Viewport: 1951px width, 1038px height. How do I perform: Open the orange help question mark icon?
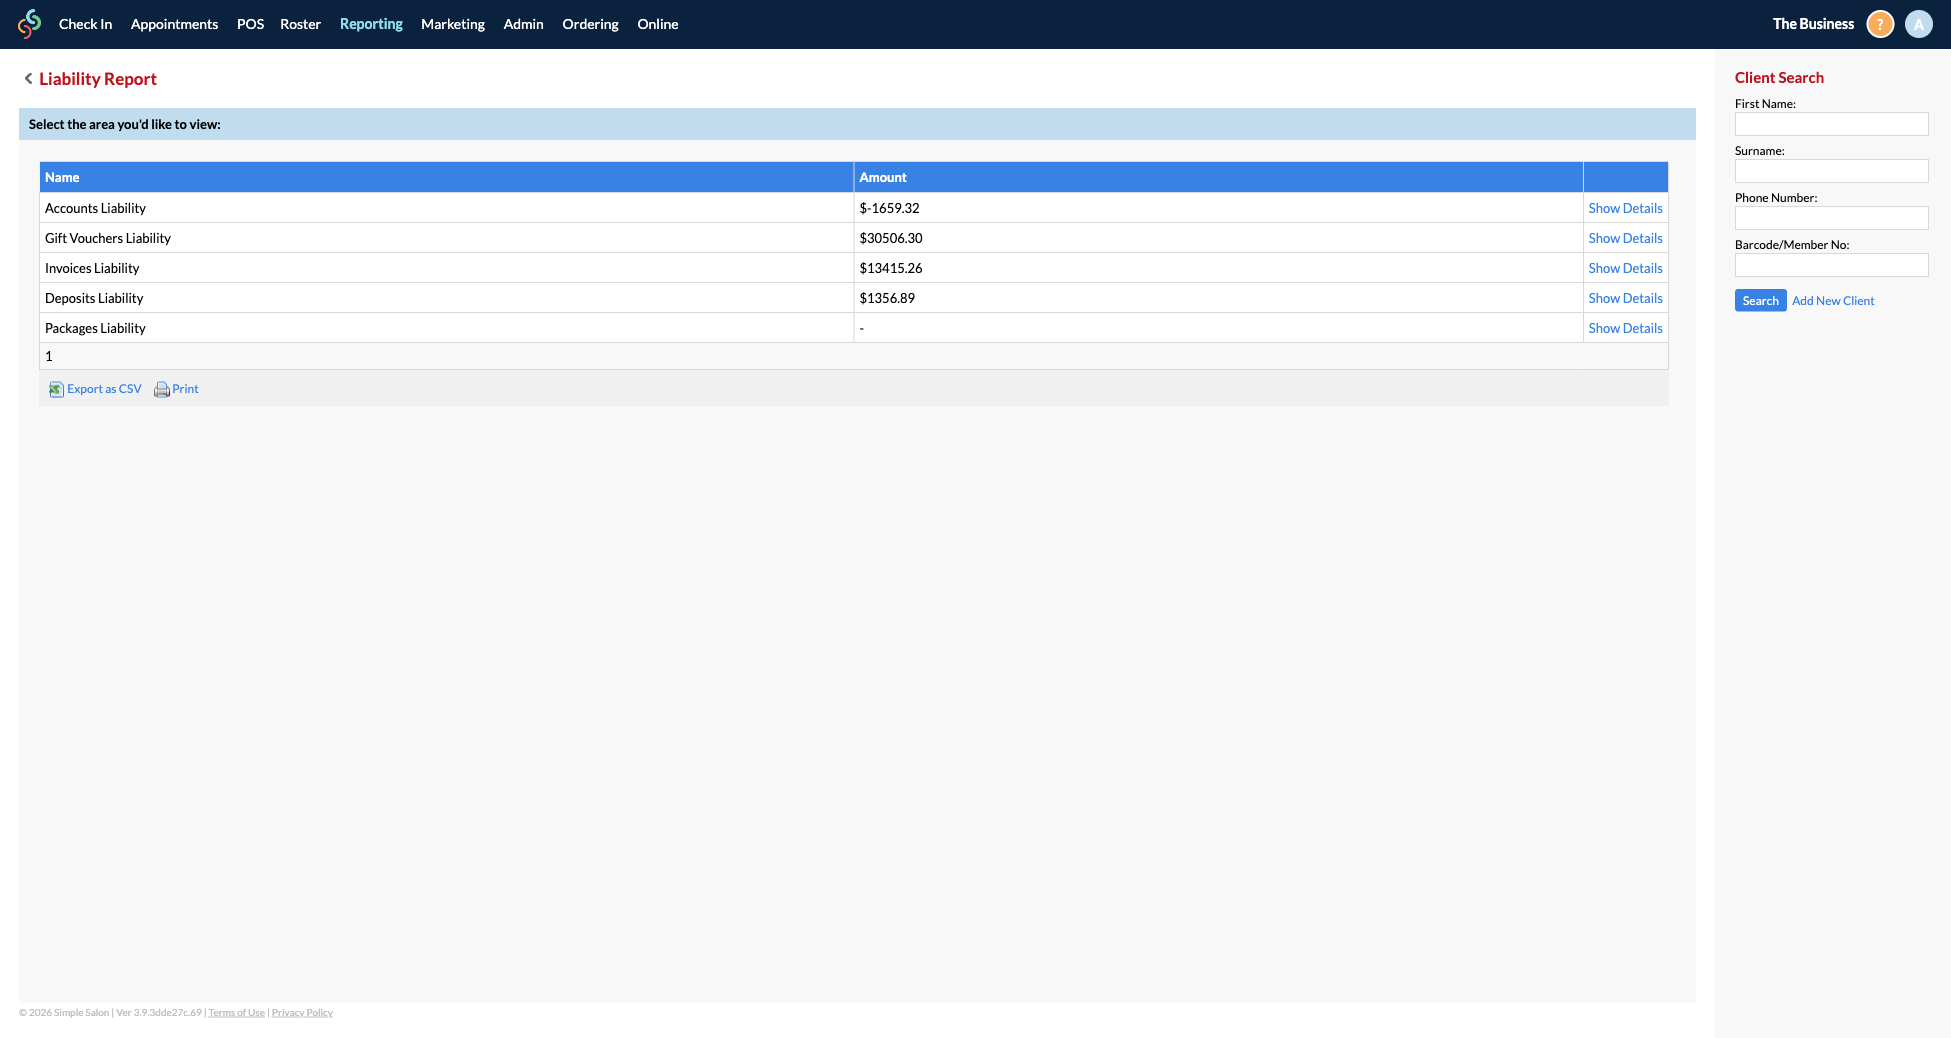(x=1880, y=24)
